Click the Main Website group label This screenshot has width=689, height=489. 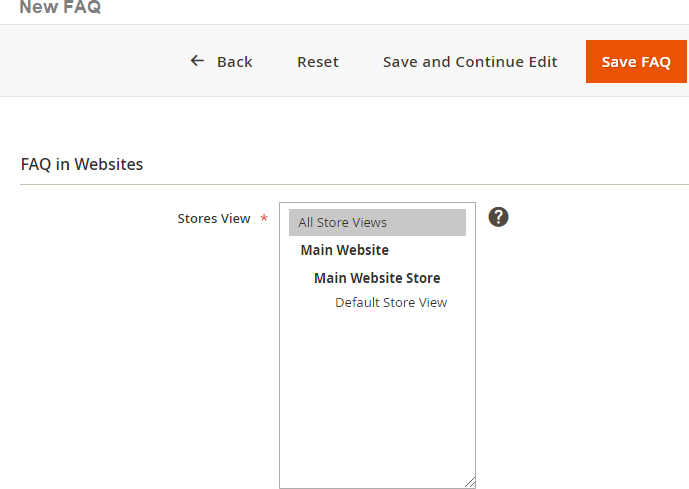[x=345, y=250]
